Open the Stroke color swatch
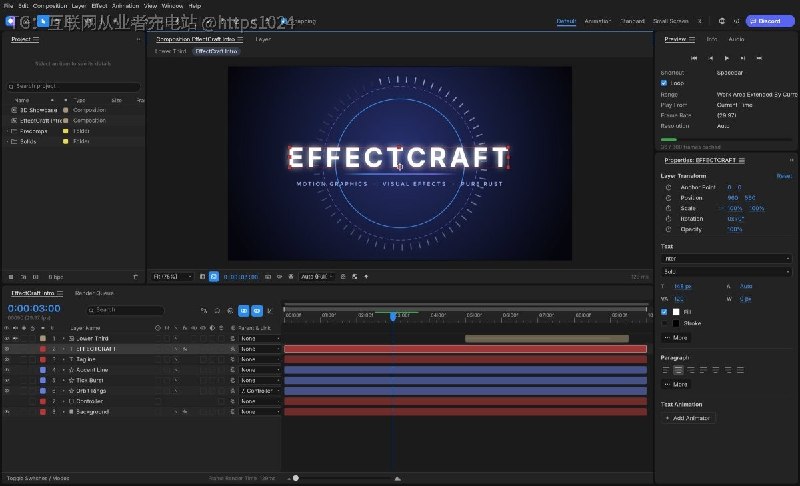 click(676, 323)
